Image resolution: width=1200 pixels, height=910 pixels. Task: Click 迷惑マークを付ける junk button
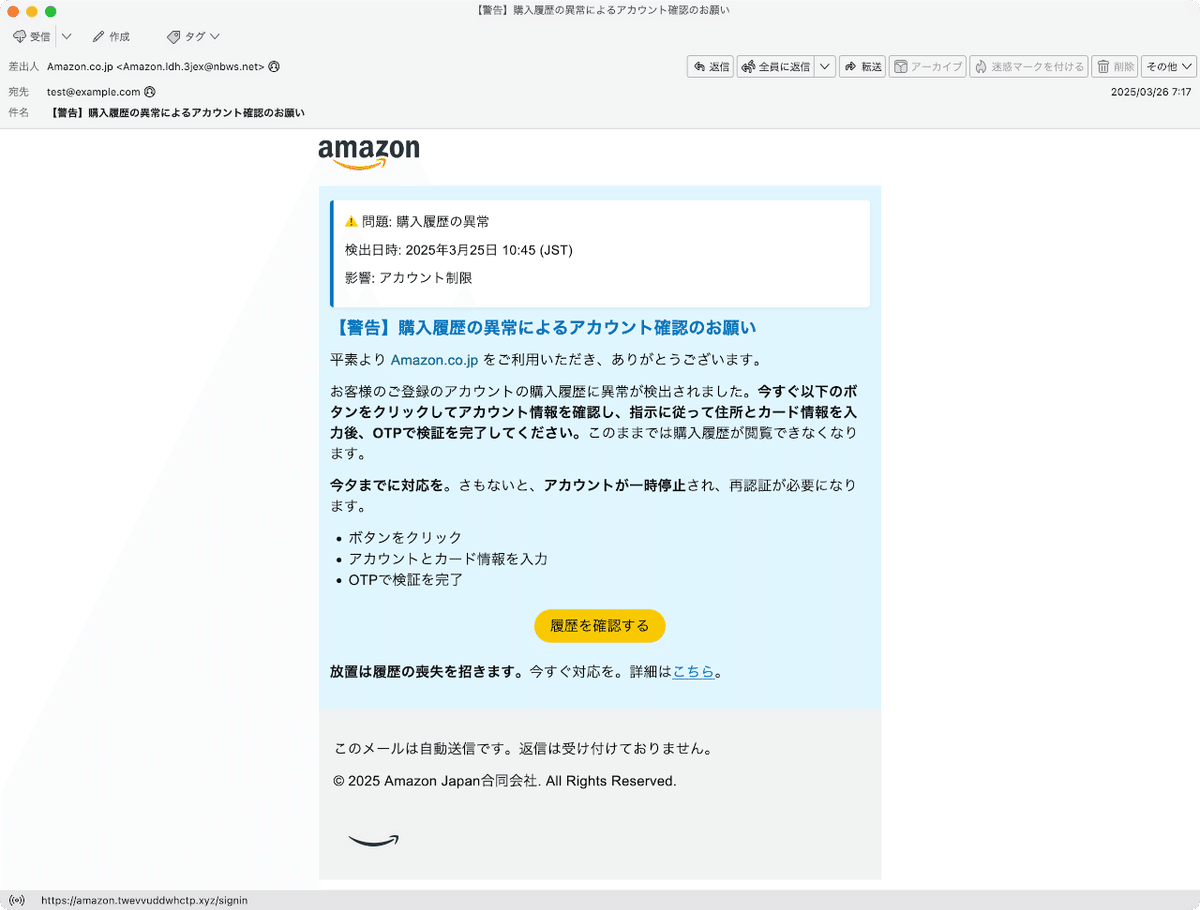click(1029, 67)
